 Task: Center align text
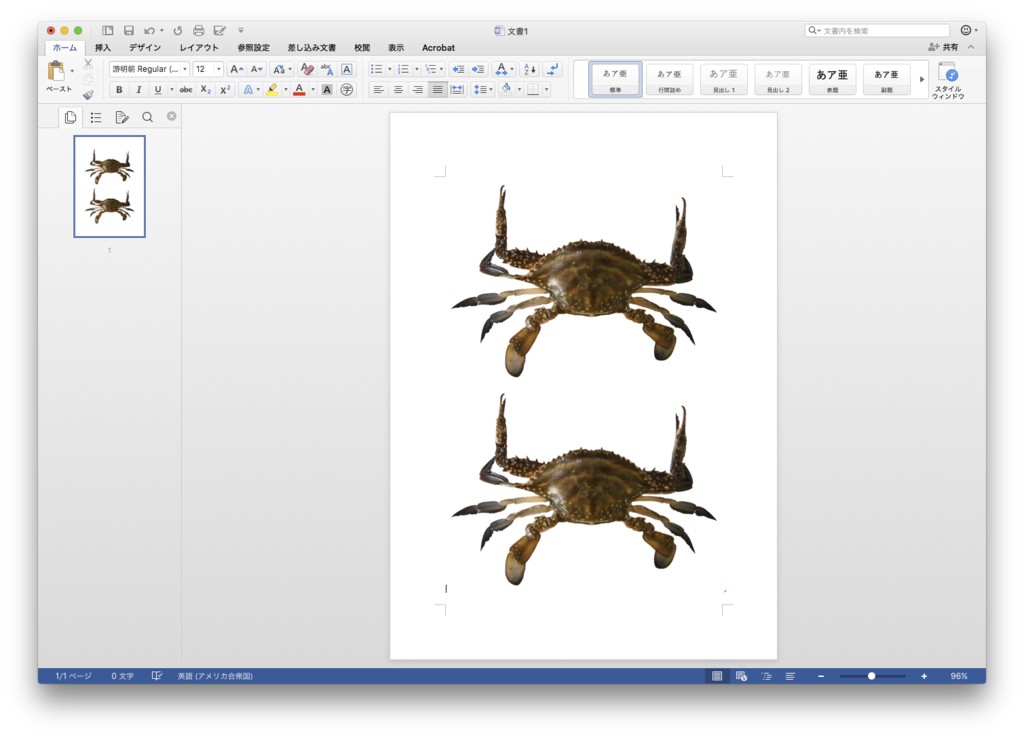coord(398,89)
